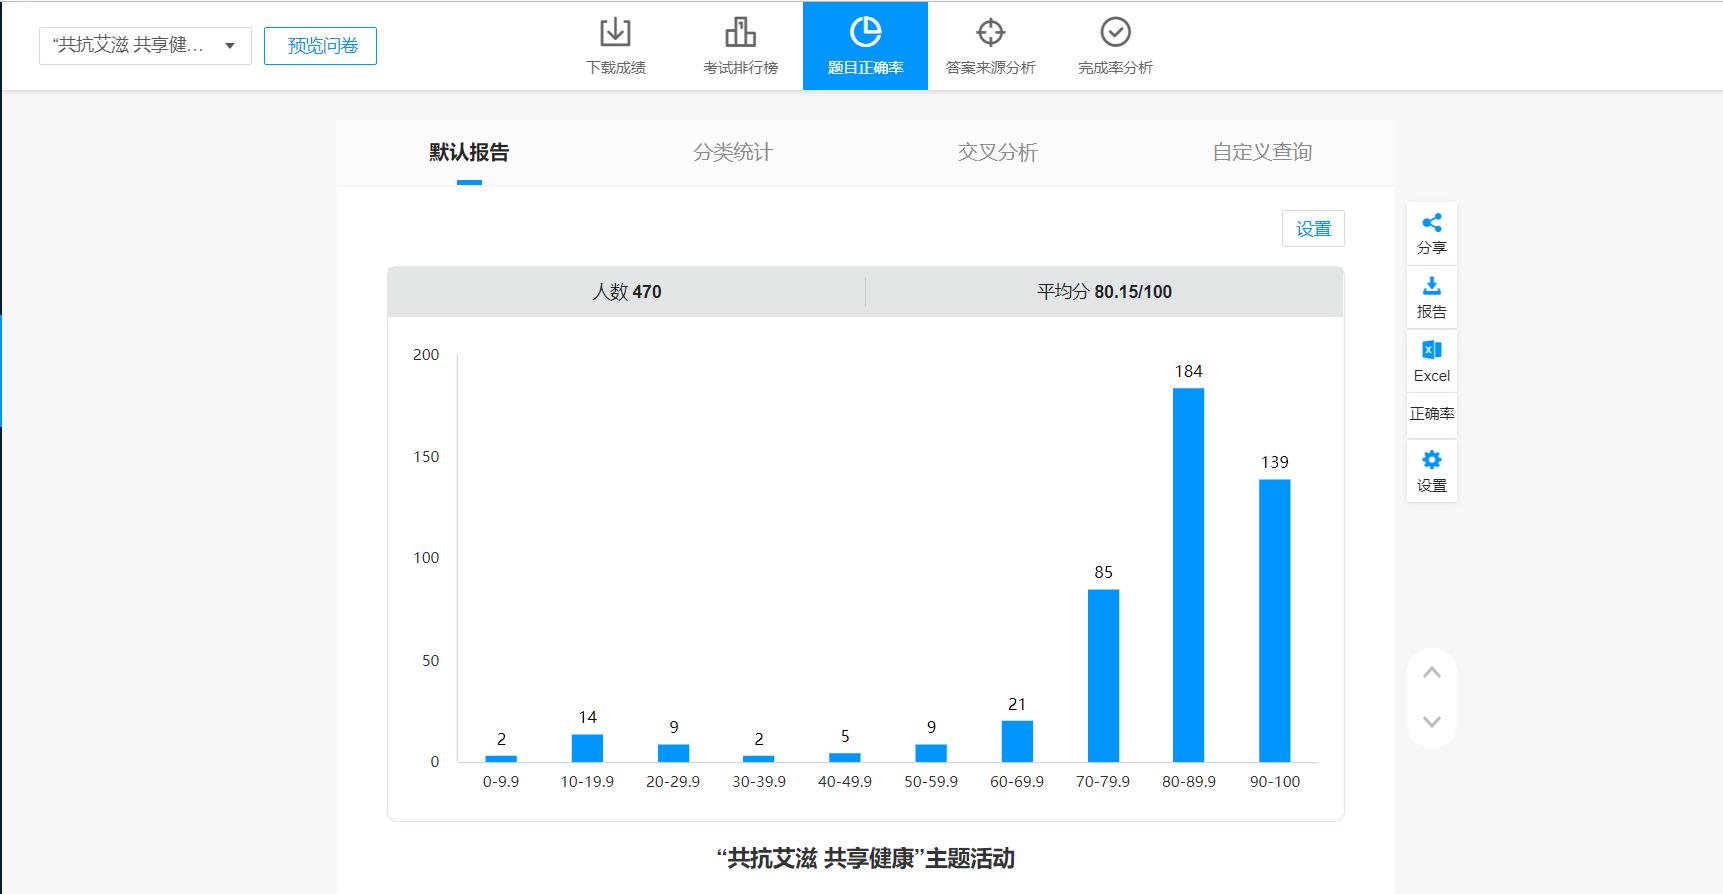The image size is (1723, 894).
Task: Download report via the 报告 icon
Action: [x=1431, y=287]
